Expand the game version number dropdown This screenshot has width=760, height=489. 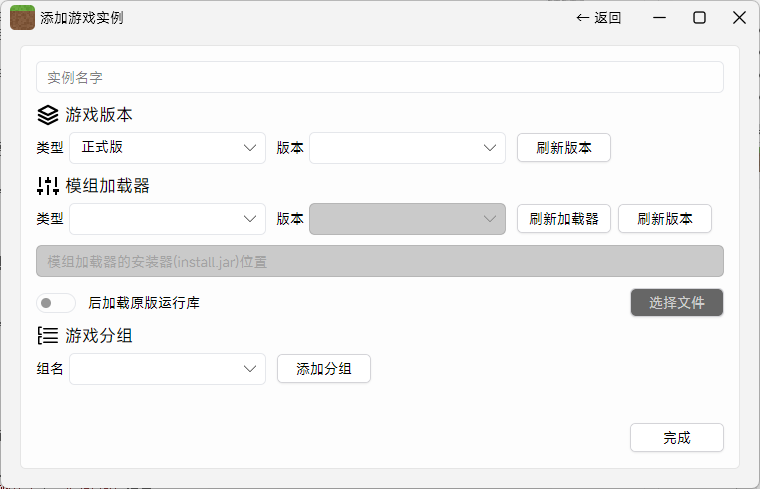click(x=407, y=148)
